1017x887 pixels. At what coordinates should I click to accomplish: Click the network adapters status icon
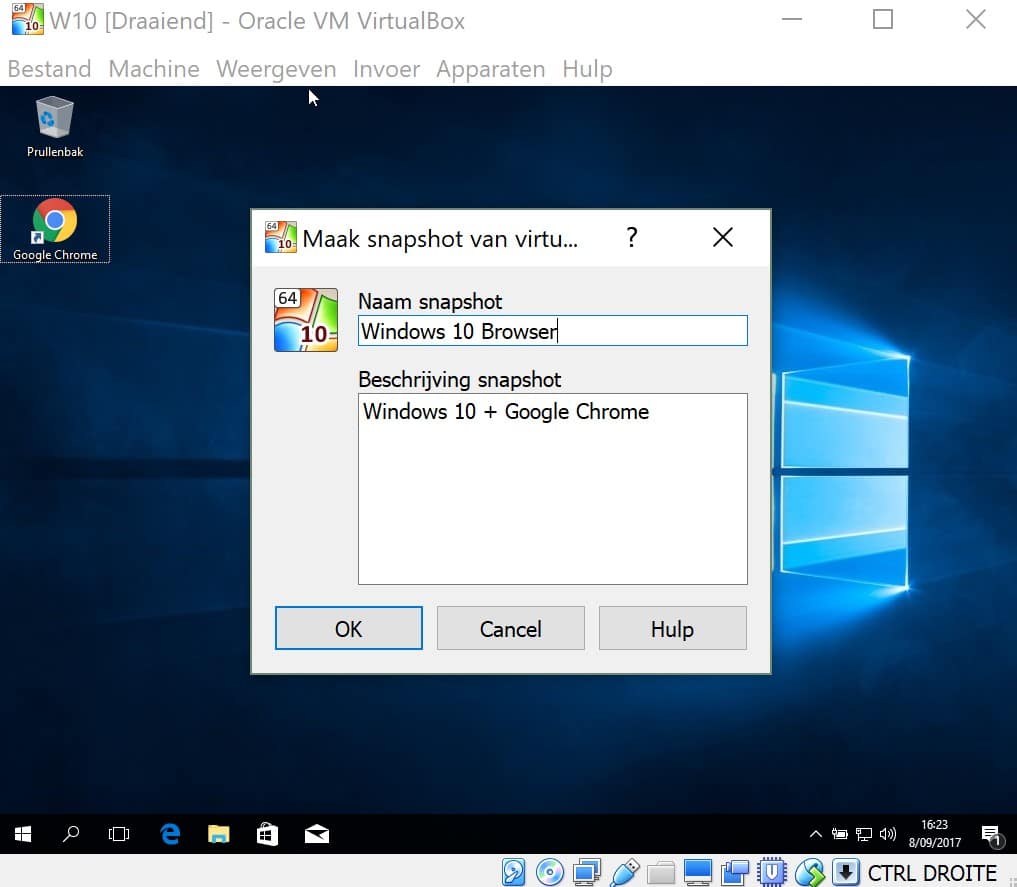[x=587, y=872]
